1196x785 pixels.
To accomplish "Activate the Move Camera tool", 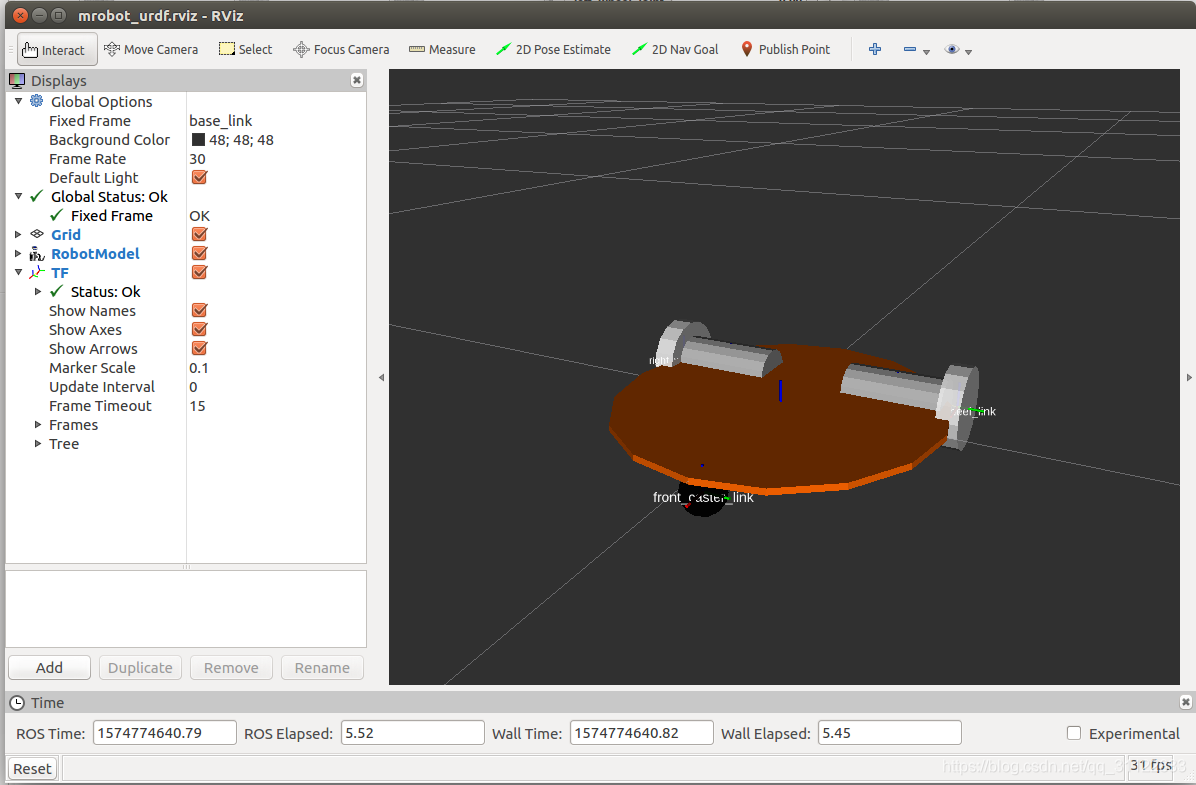I will tap(151, 50).
